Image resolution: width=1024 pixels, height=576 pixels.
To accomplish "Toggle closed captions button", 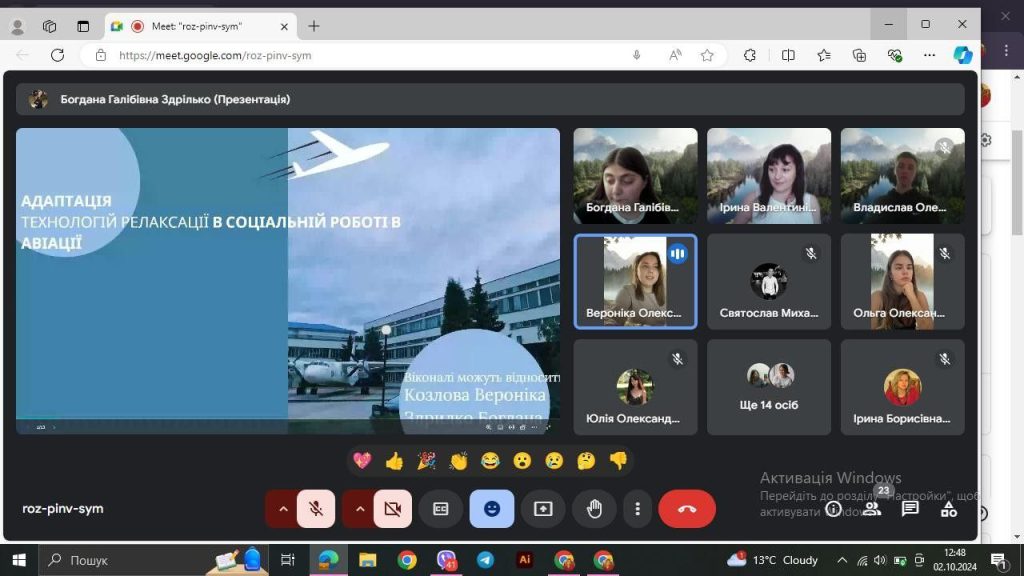I will (440, 509).
